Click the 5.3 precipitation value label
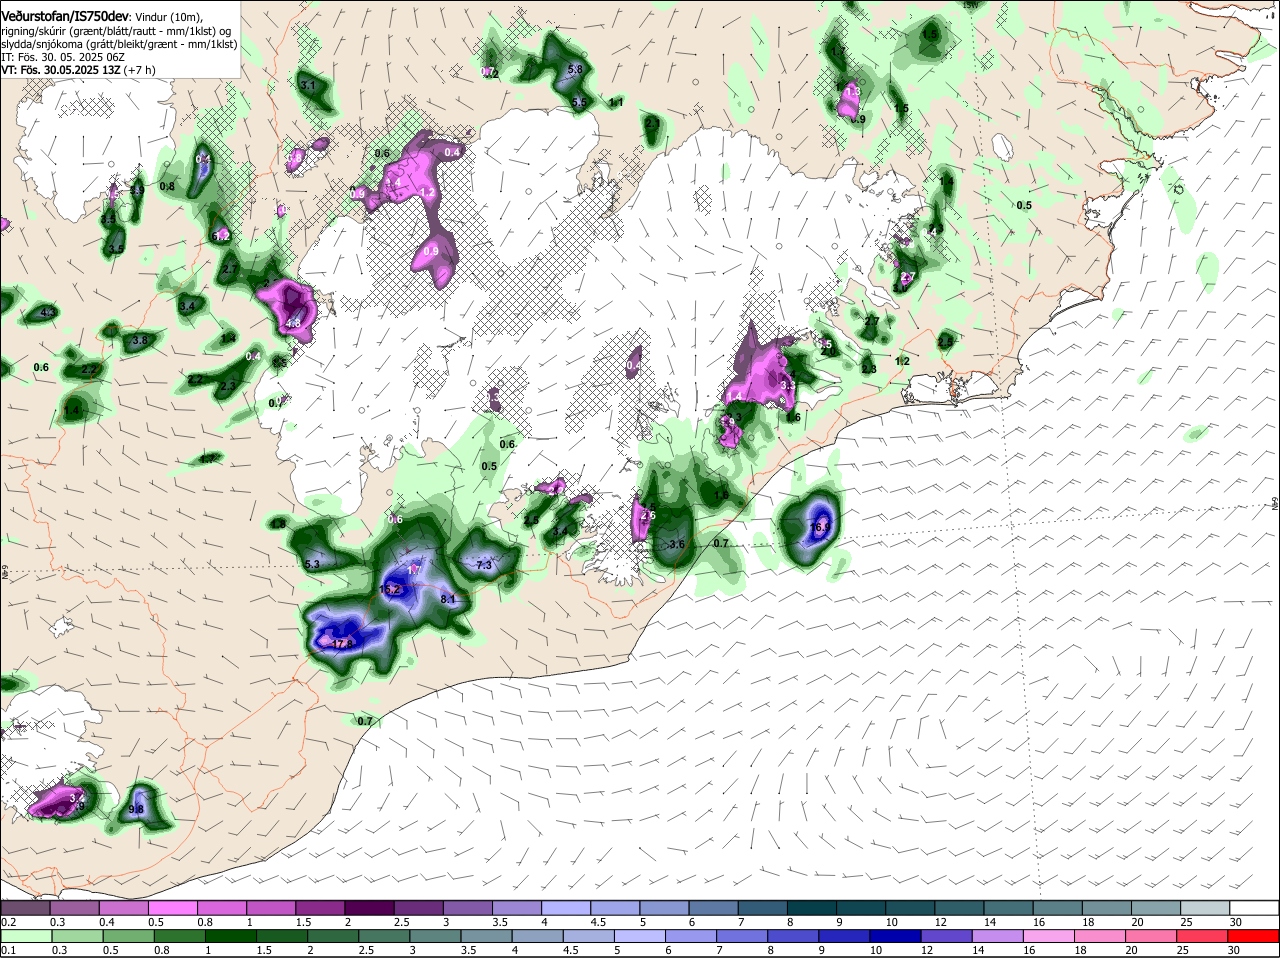1280x958 pixels. (311, 564)
